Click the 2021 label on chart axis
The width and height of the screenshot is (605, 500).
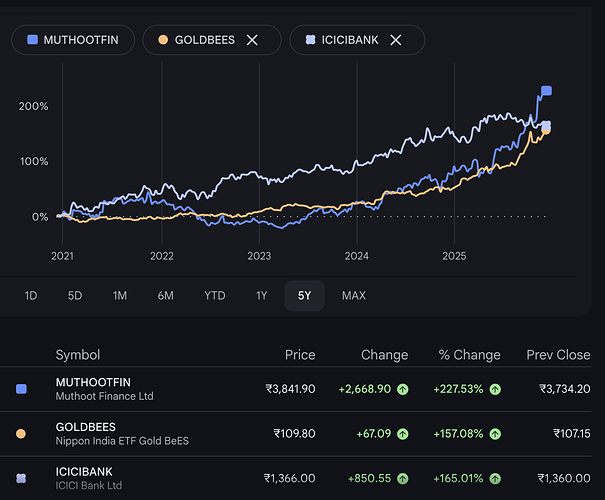click(63, 256)
